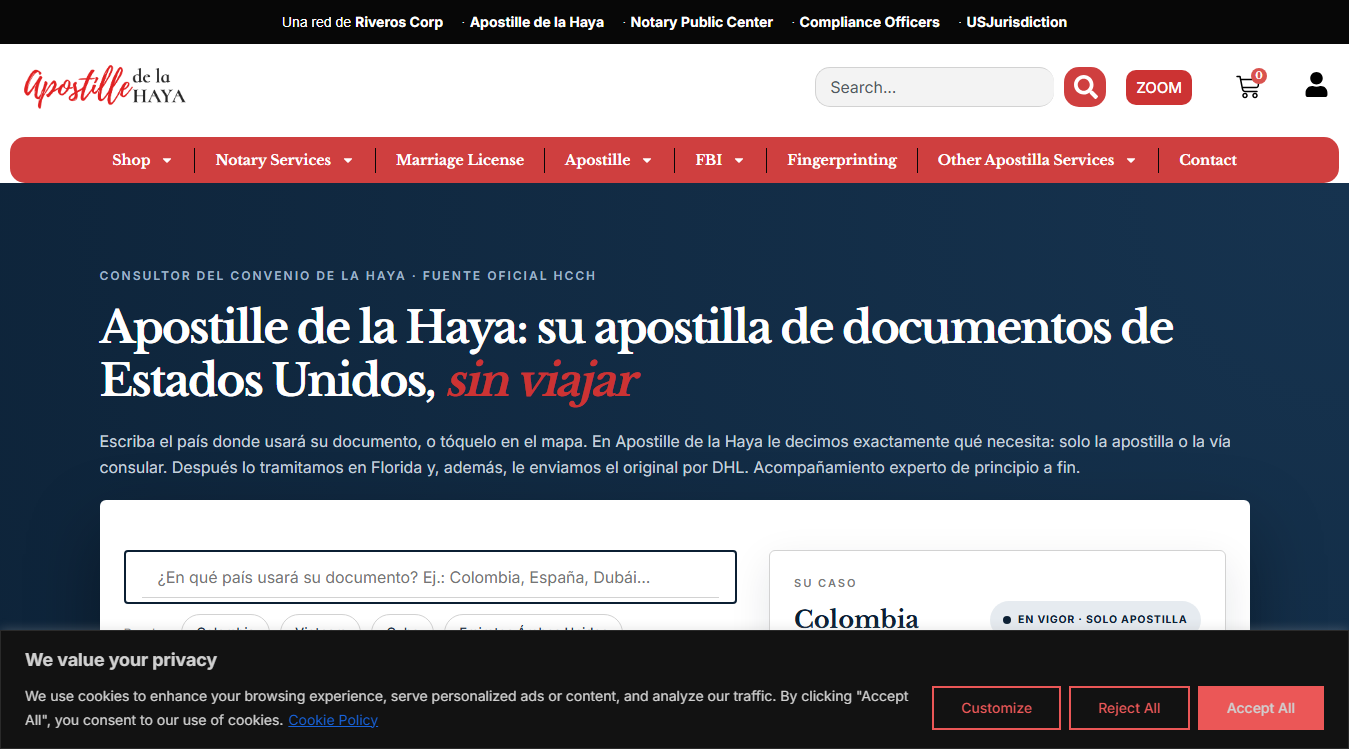
Task: Click the 'We value your privacy' heading
Action: click(x=121, y=660)
